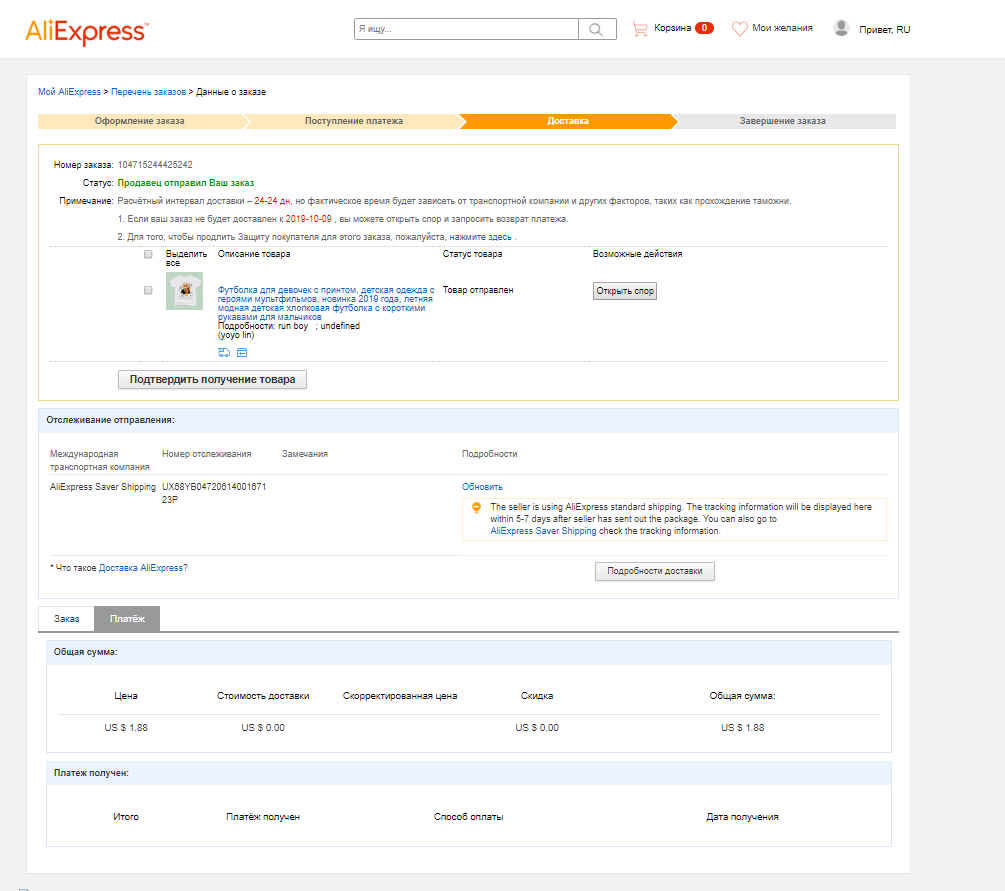
Task: Click tracking number UX68YB04720614001671
Action: point(214,493)
